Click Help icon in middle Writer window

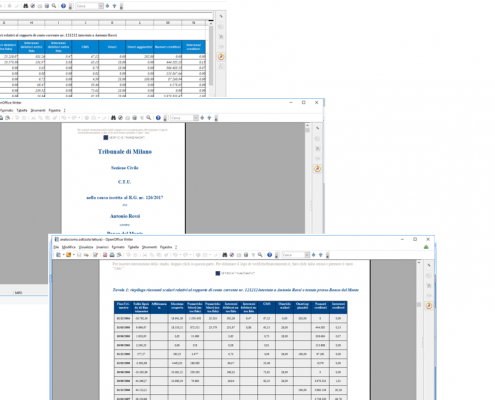point(158,118)
